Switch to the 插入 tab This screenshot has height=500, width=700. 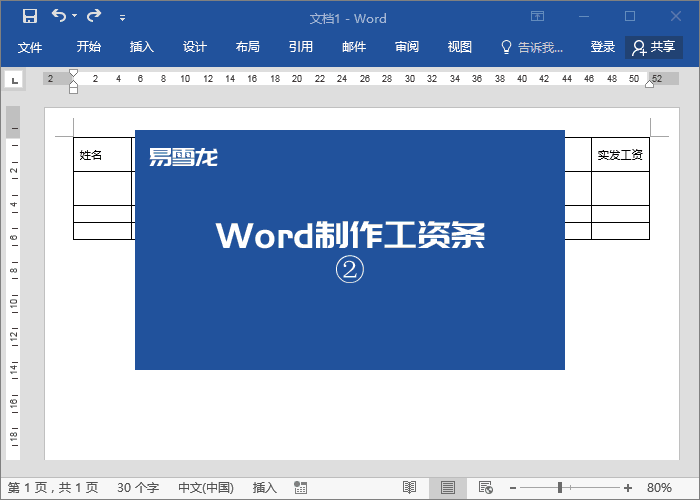point(142,47)
